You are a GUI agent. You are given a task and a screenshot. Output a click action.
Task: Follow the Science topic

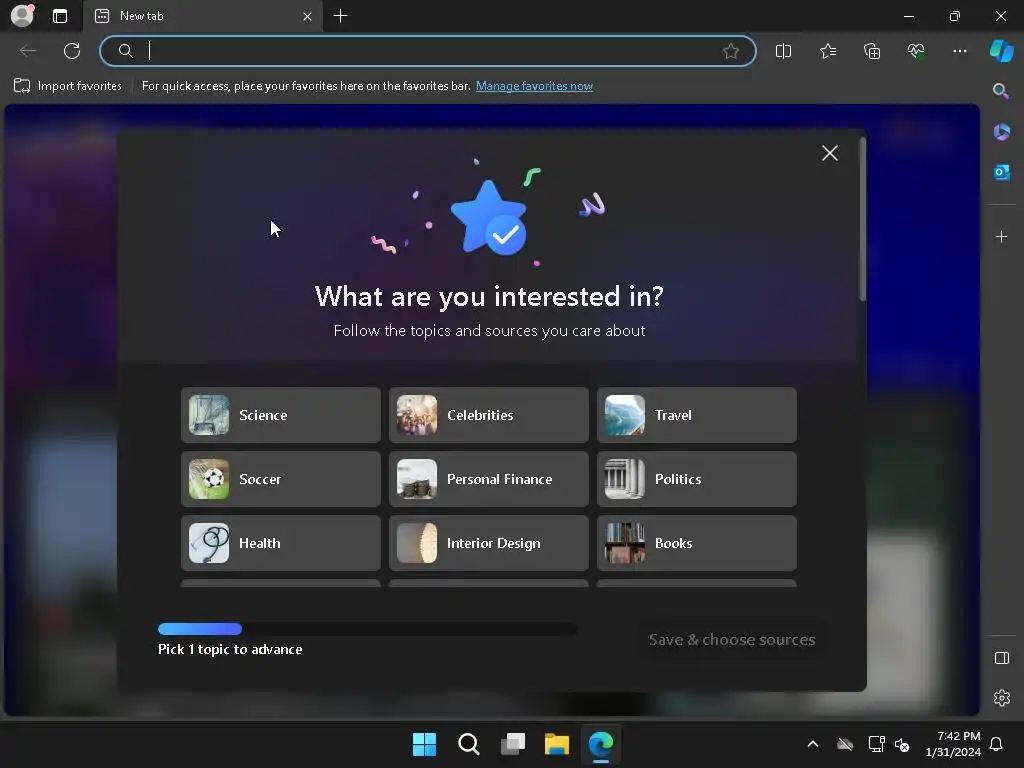coord(280,415)
